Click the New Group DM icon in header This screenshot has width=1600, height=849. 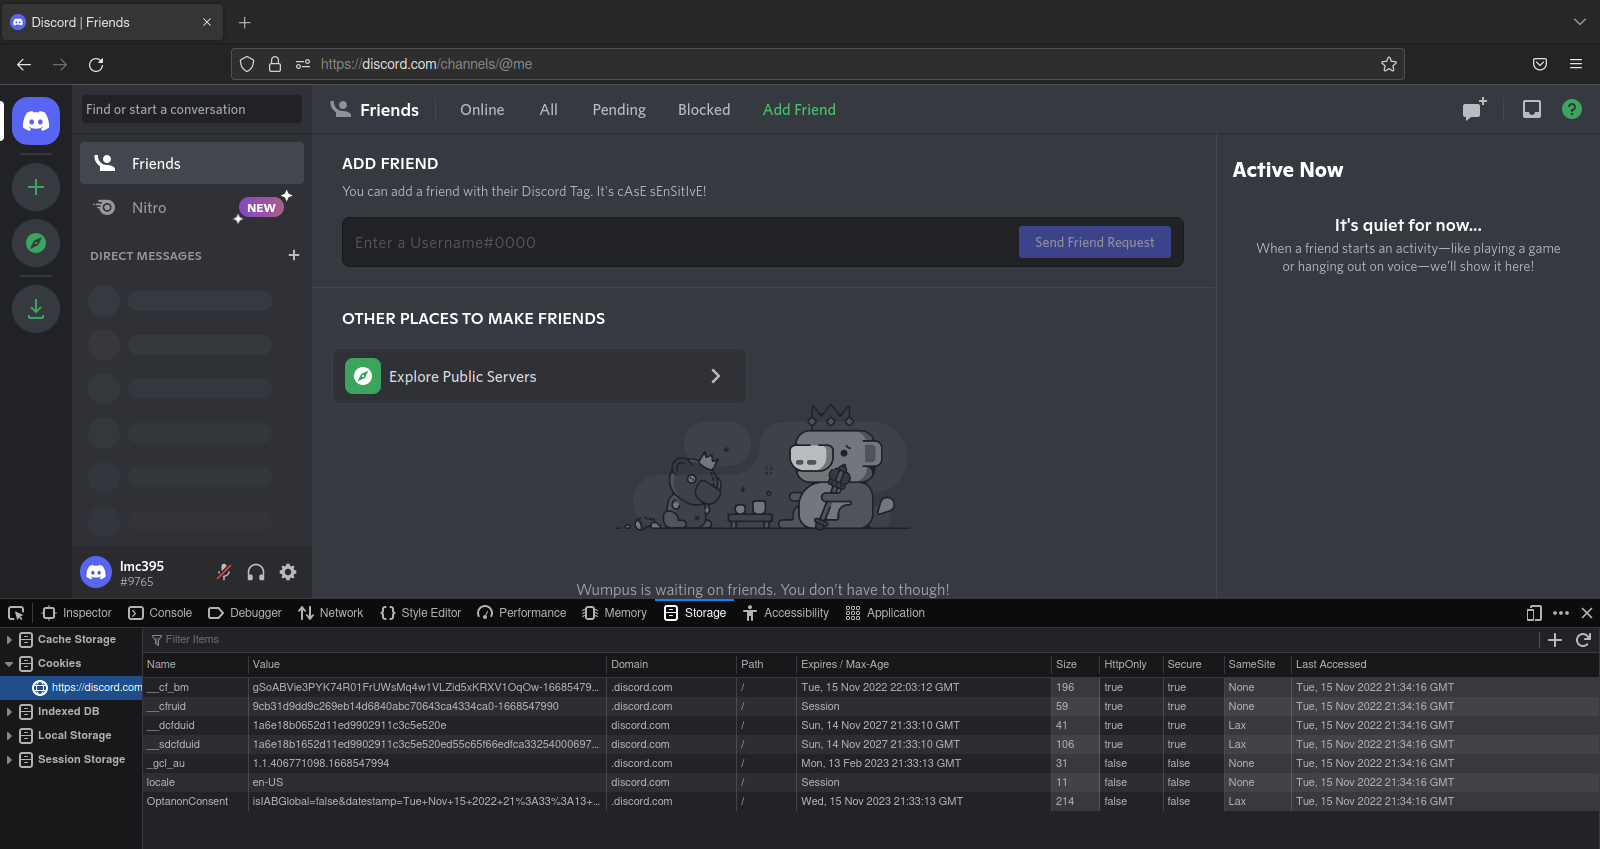click(x=1474, y=109)
